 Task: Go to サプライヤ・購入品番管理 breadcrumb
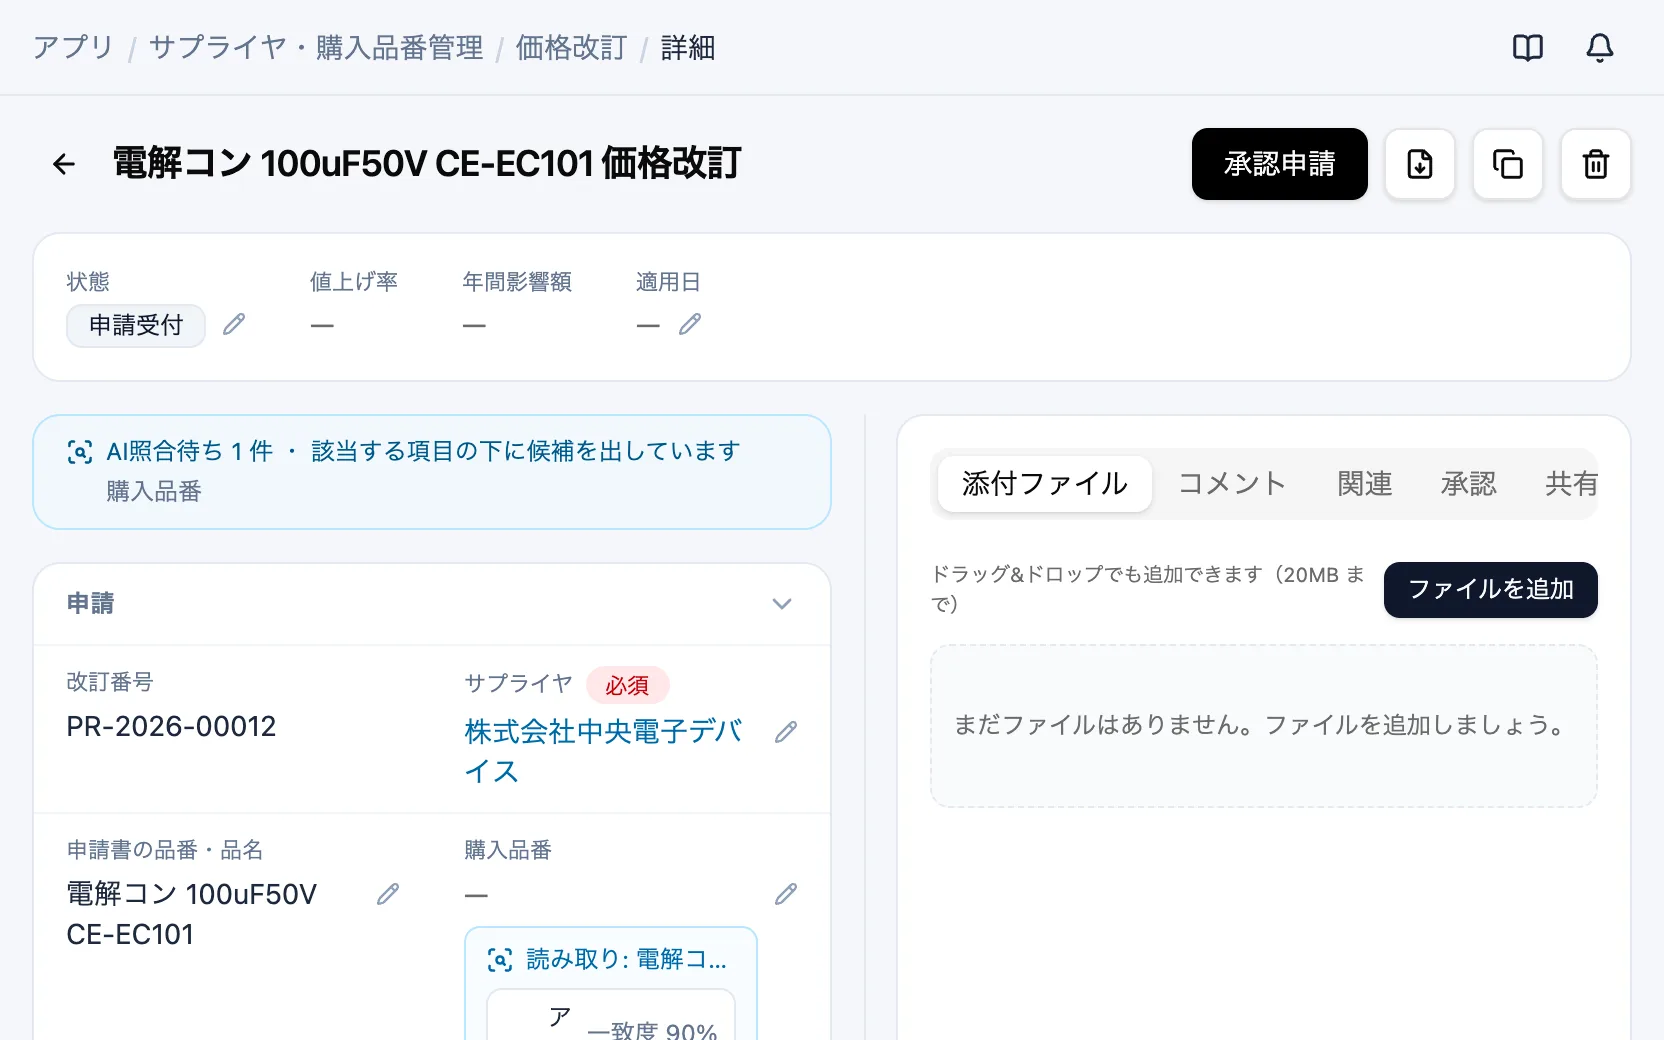(316, 48)
